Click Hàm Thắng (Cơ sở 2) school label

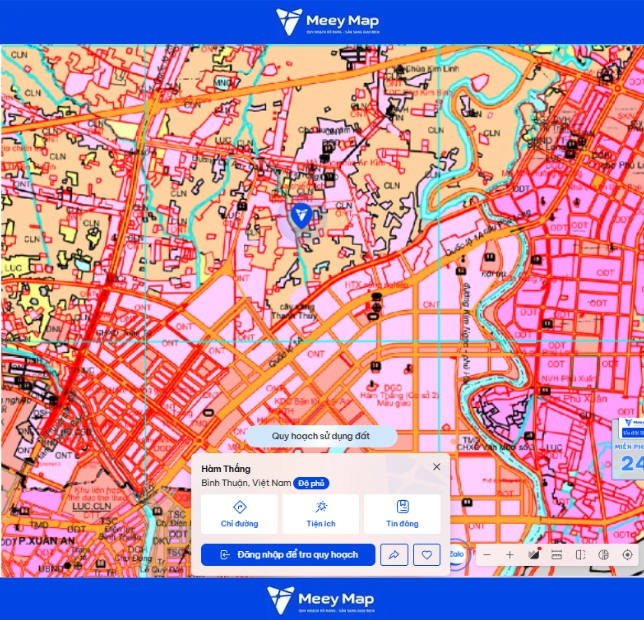pyautogui.click(x=399, y=395)
